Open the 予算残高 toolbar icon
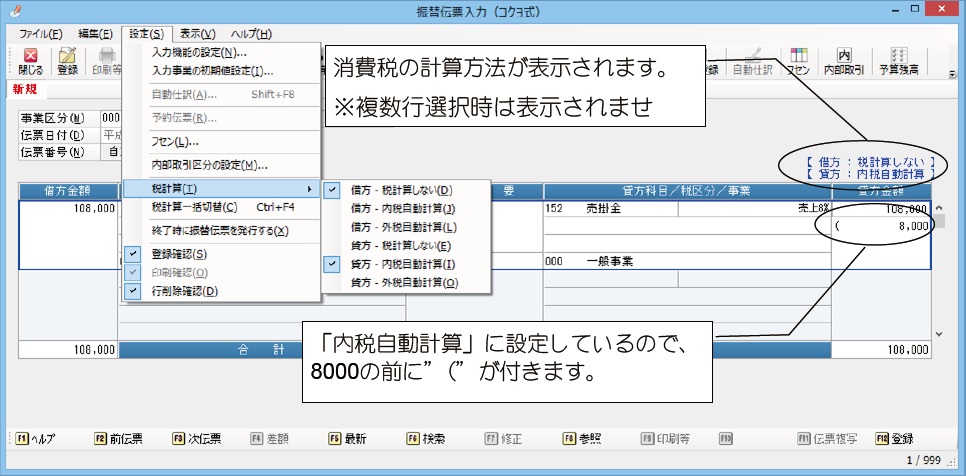The width and height of the screenshot is (966, 476). click(898, 61)
